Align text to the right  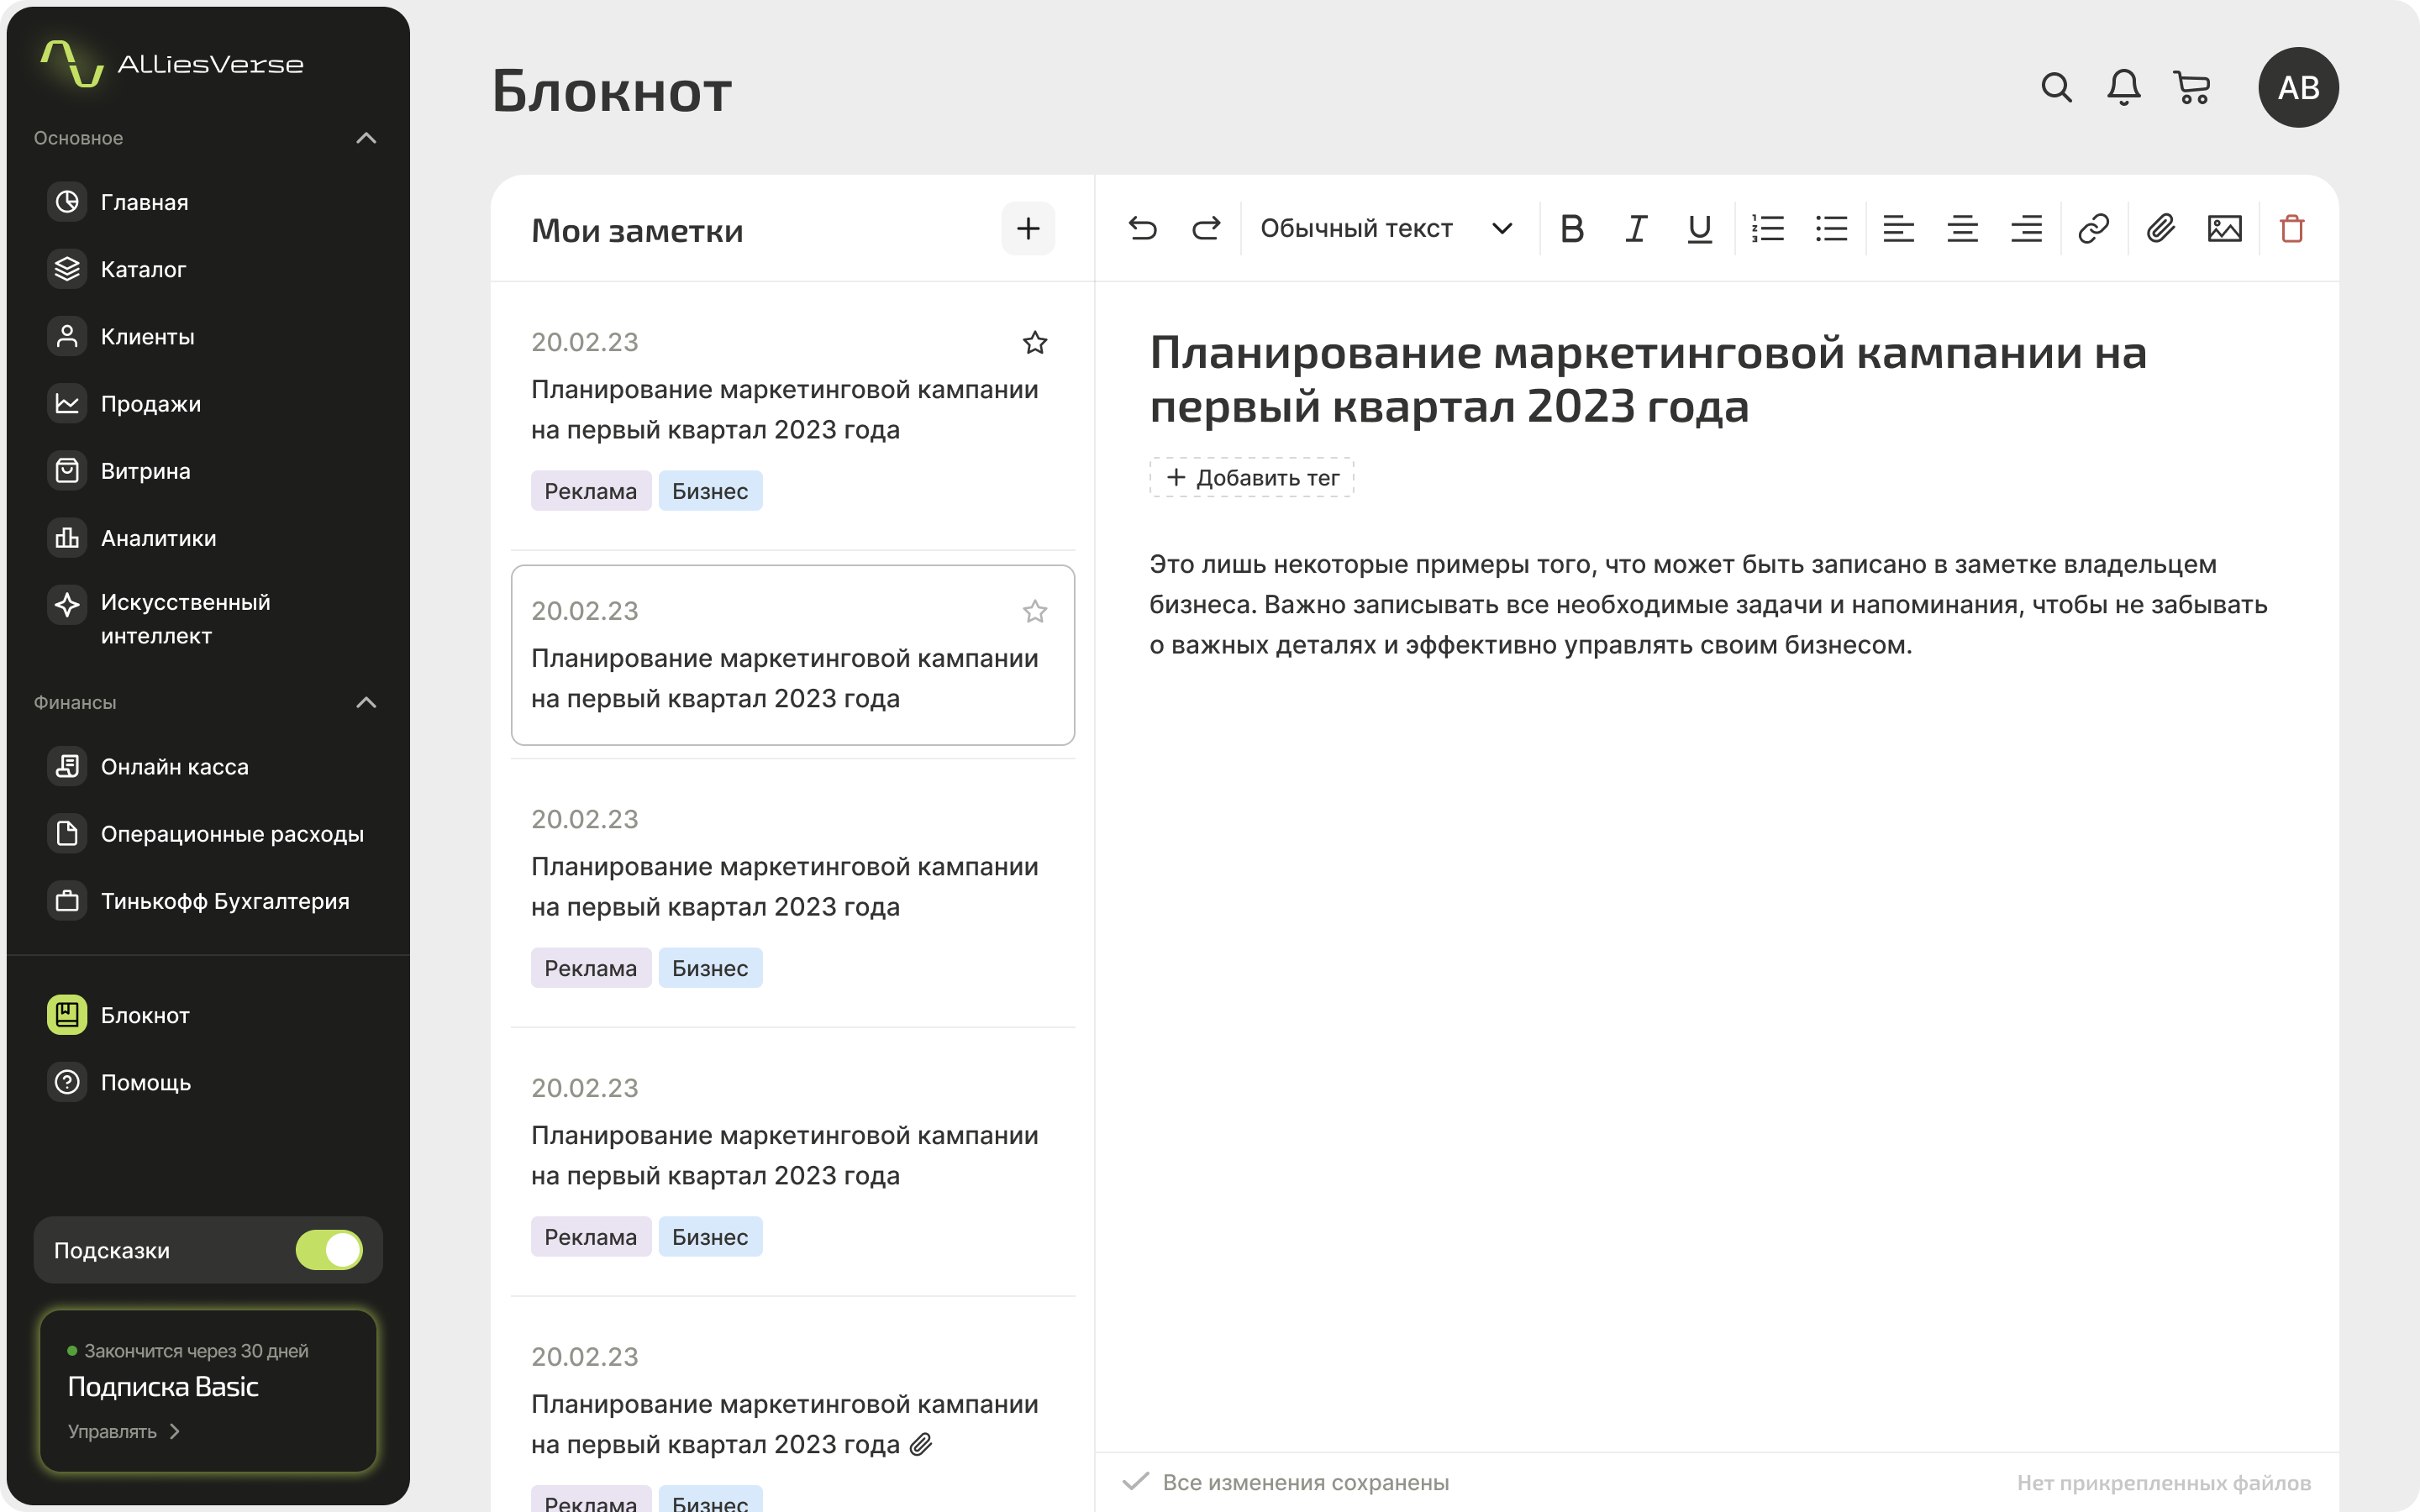click(x=2027, y=229)
